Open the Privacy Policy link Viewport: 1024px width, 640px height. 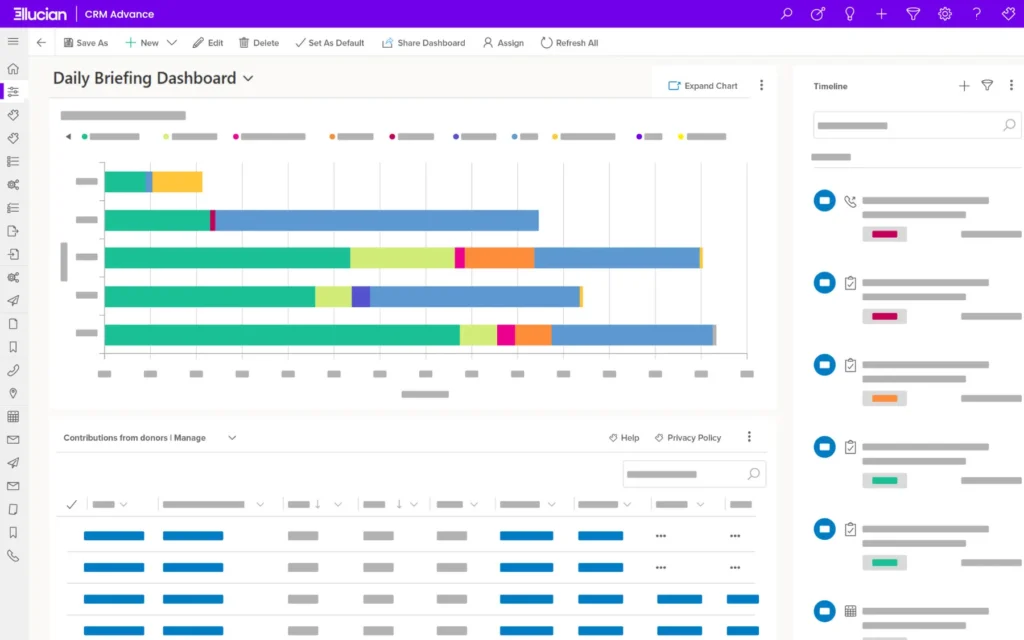point(688,438)
